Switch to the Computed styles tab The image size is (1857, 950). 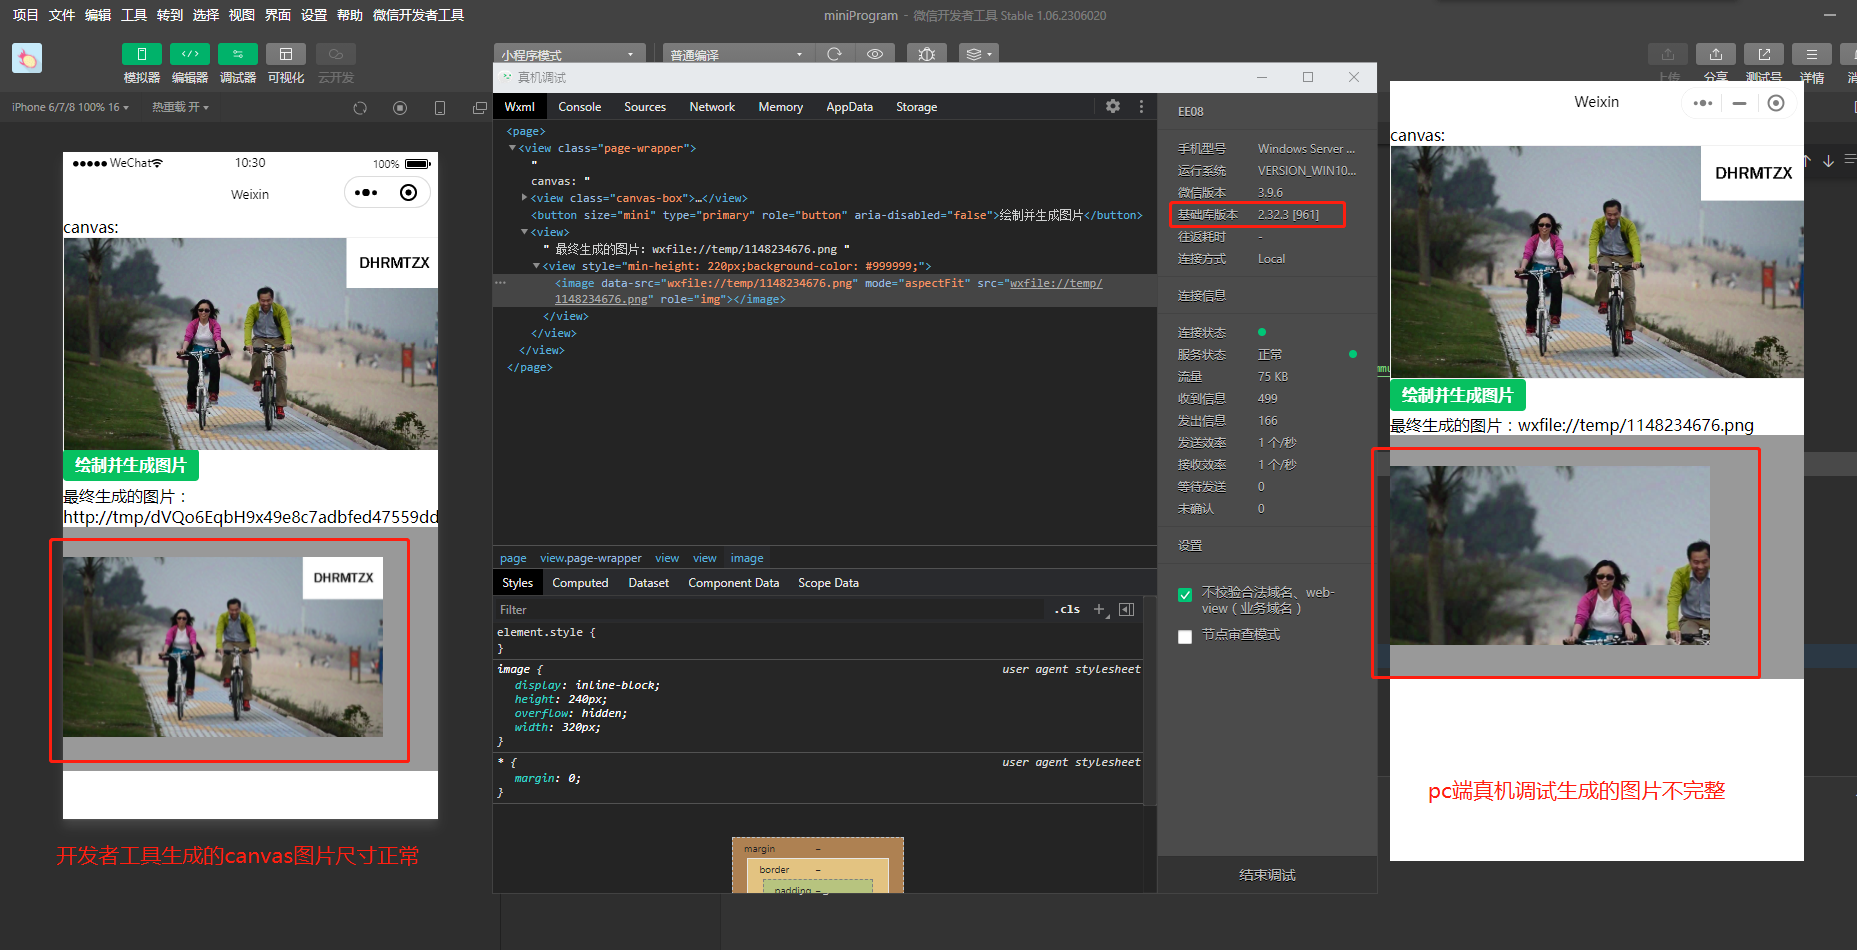coord(580,583)
